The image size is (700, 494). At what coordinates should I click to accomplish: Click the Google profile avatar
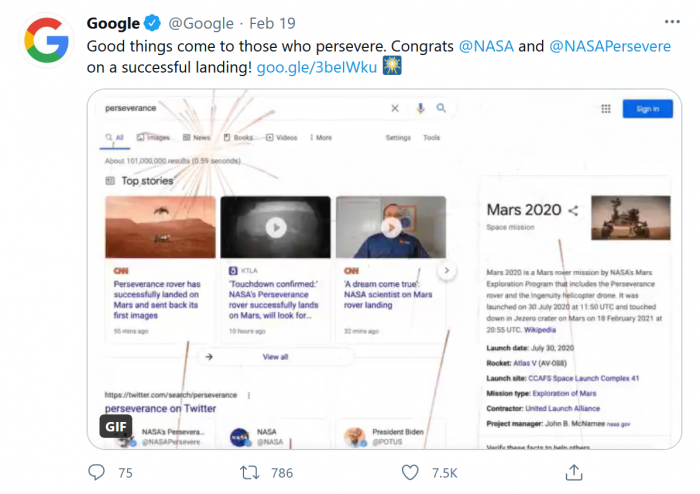[46, 41]
